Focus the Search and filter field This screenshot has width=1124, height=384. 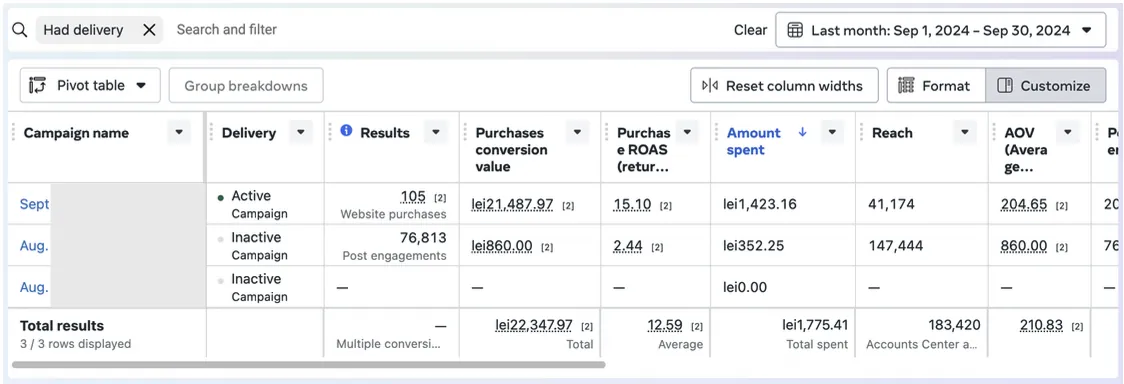point(227,29)
